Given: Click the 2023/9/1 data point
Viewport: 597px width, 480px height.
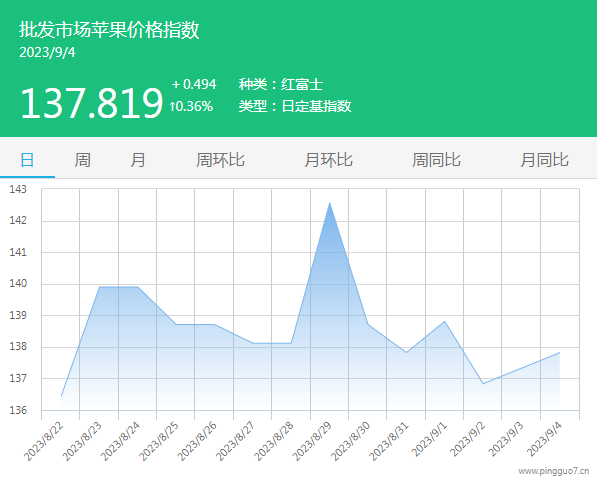Looking at the screenshot, I should click(444, 321).
